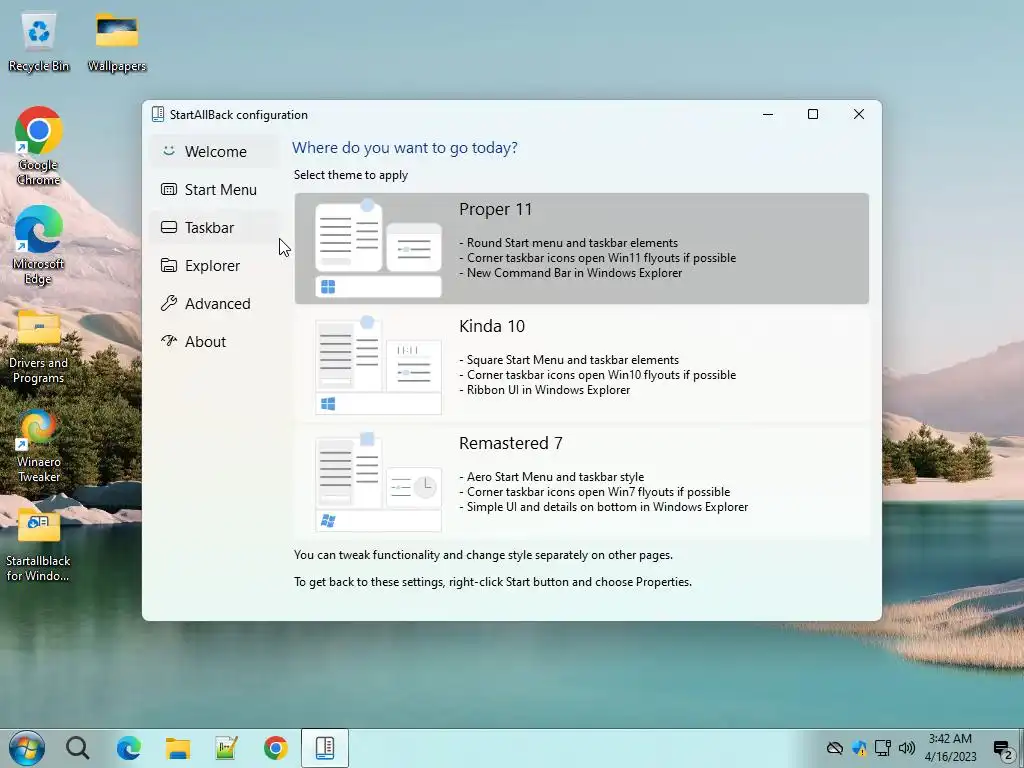
Task: Open notification center with 2 badge
Action: 1002,749
